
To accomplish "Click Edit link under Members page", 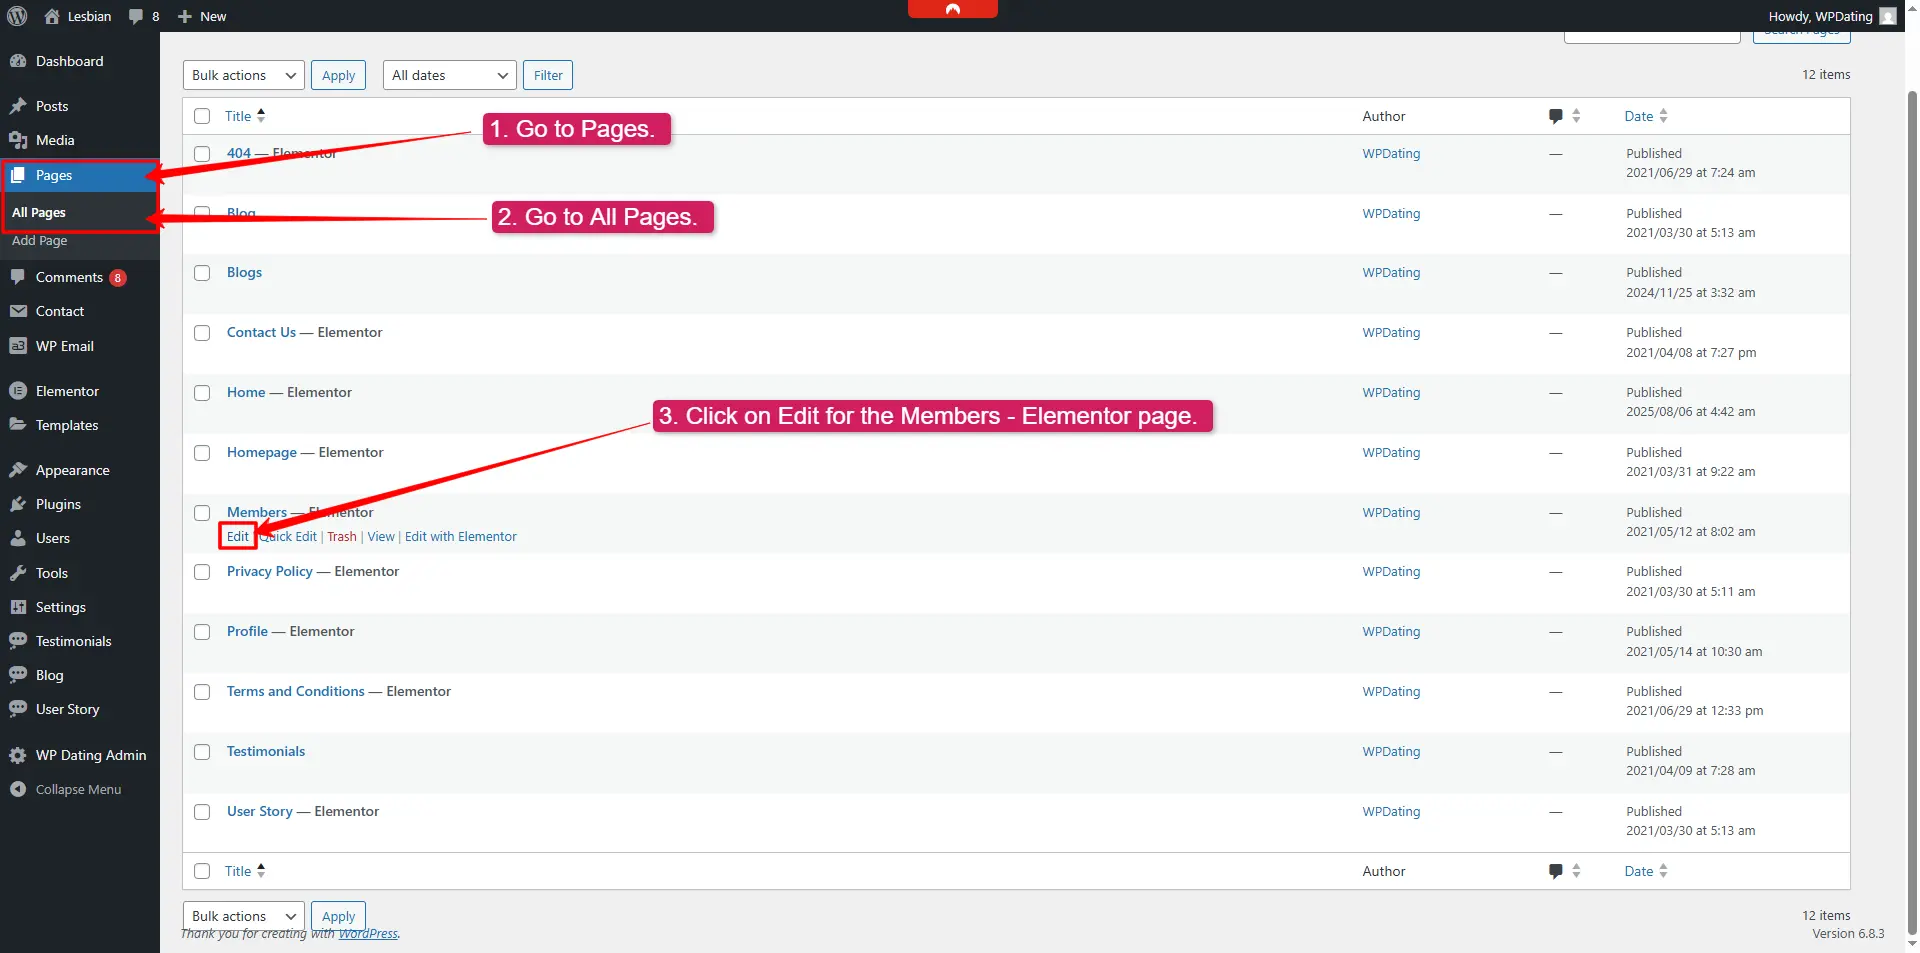I will click(237, 537).
